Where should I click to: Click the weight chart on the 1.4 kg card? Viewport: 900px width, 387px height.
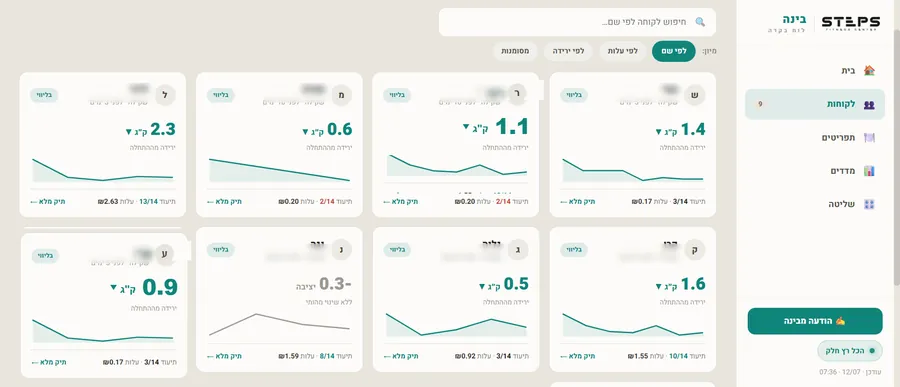(x=633, y=171)
